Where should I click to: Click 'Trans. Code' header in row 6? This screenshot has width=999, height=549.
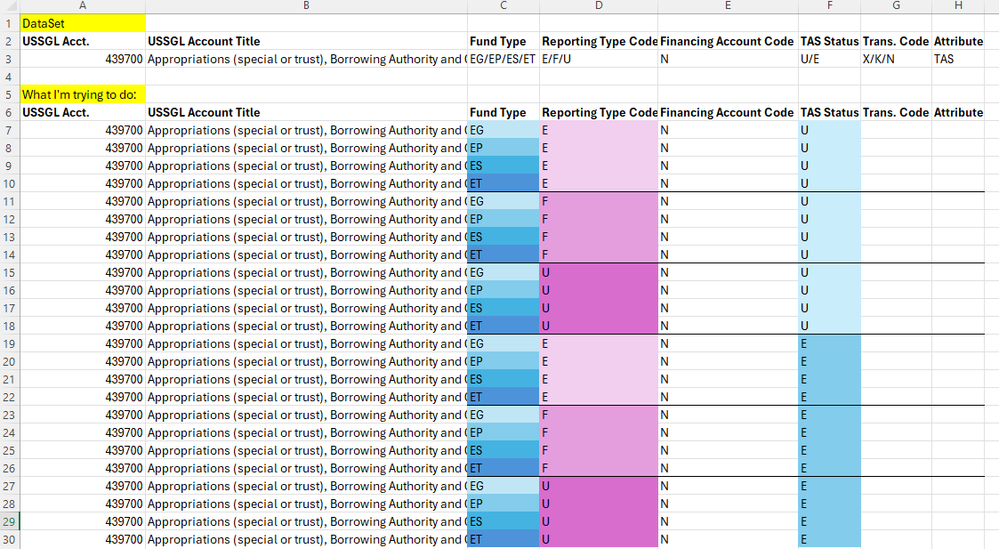[x=896, y=113]
